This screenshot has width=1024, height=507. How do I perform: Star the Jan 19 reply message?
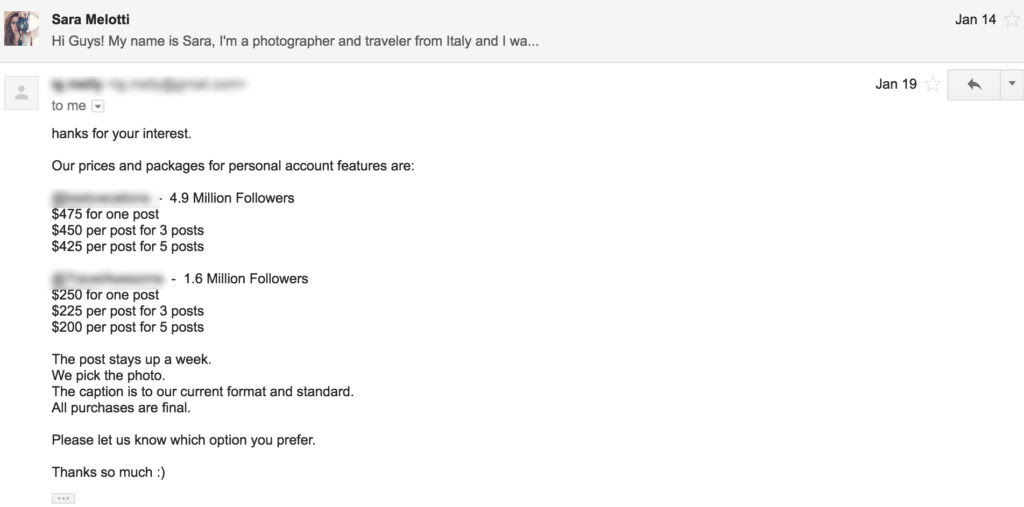click(x=933, y=84)
